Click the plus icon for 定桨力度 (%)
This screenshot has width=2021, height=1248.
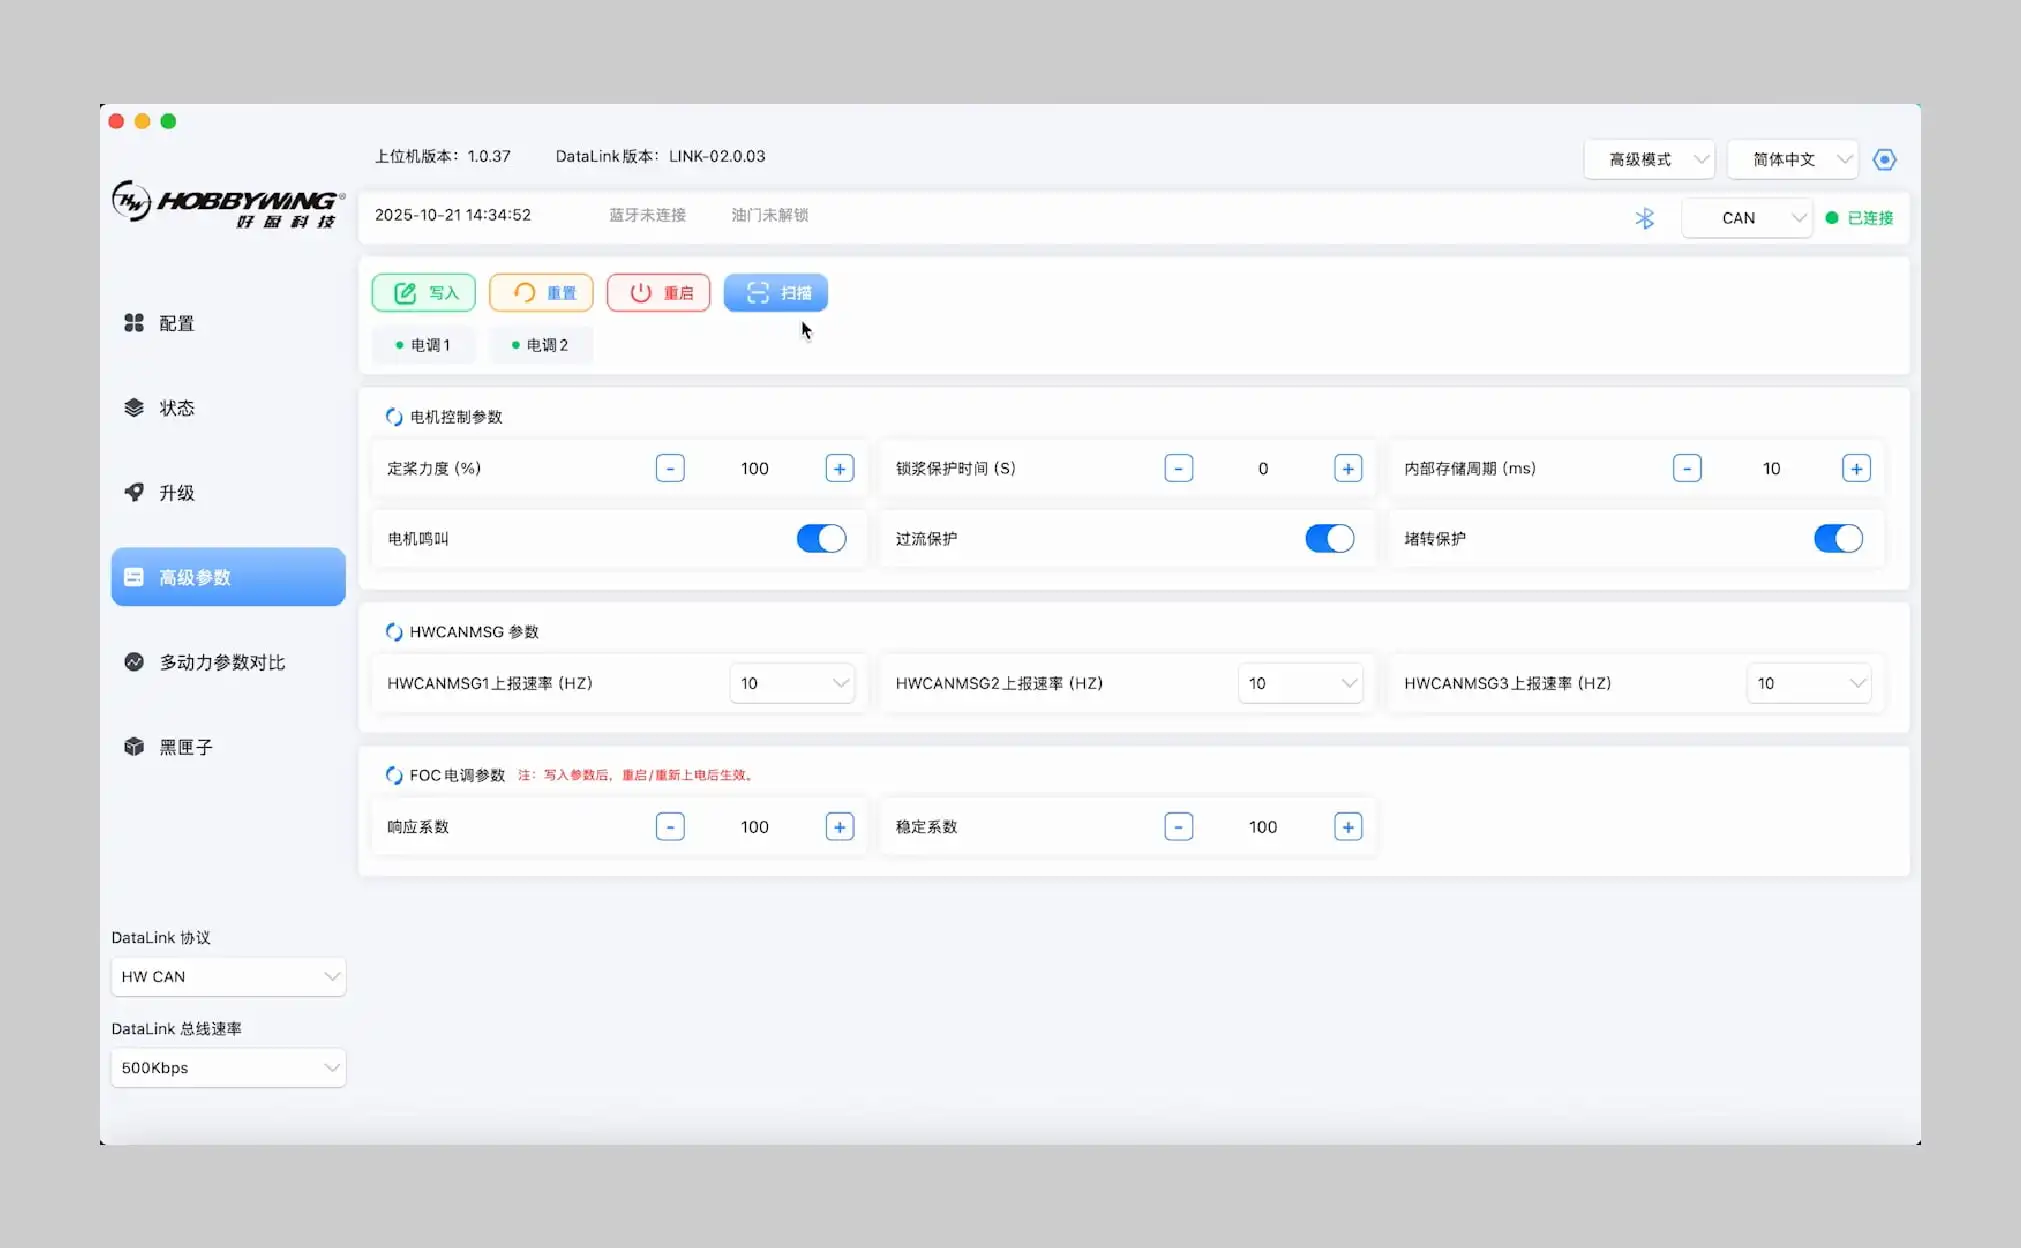839,468
